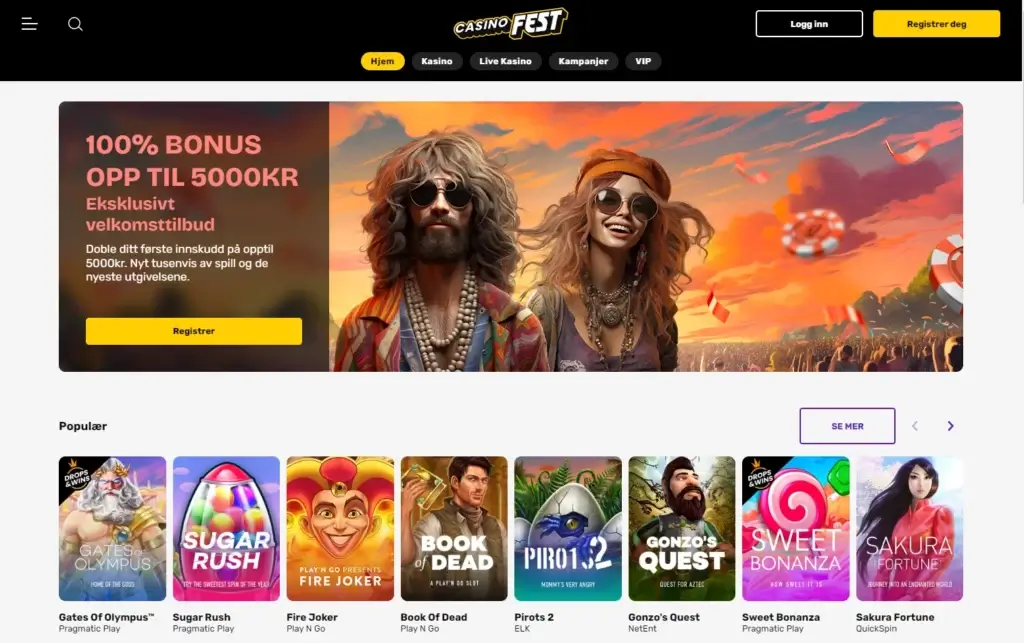Viewport: 1024px width, 643px height.
Task: Click the Gonzo's Quest title link
Action: tap(664, 617)
